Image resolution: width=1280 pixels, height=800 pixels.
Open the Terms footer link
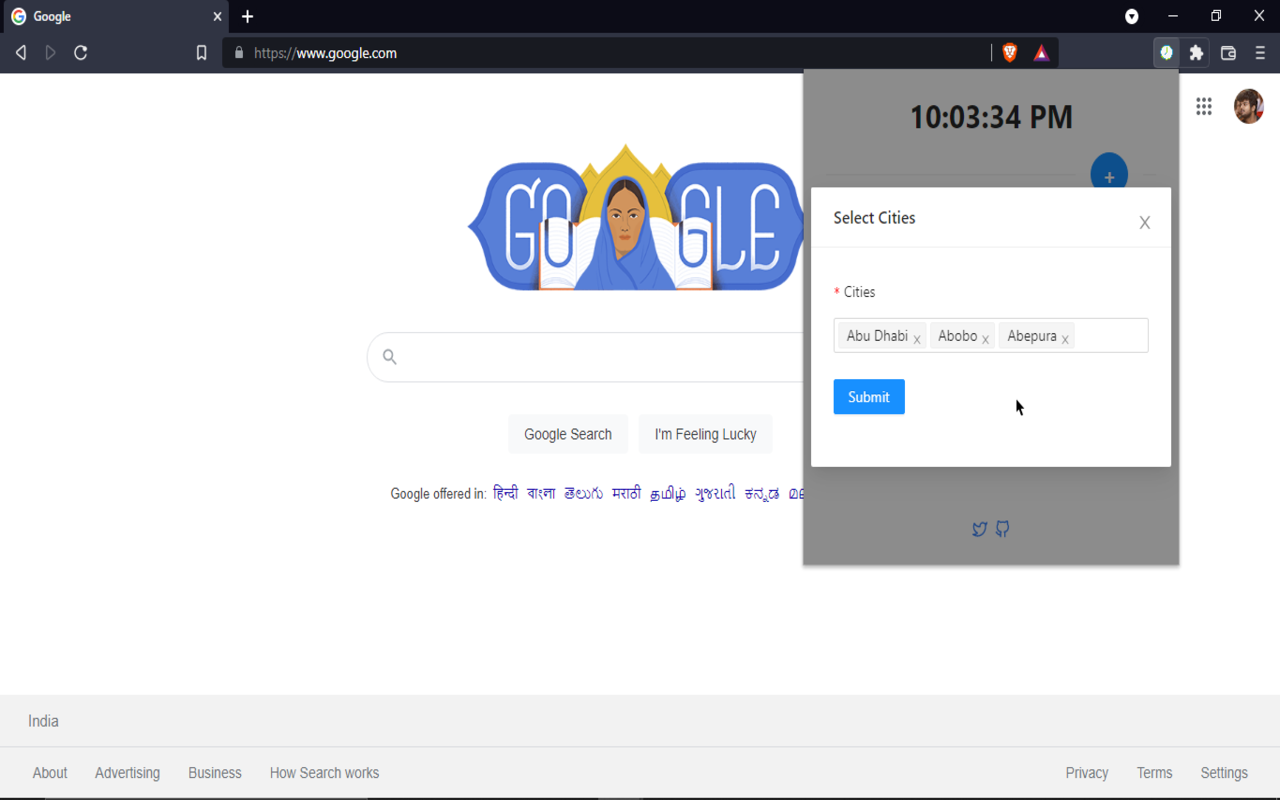[1154, 773]
